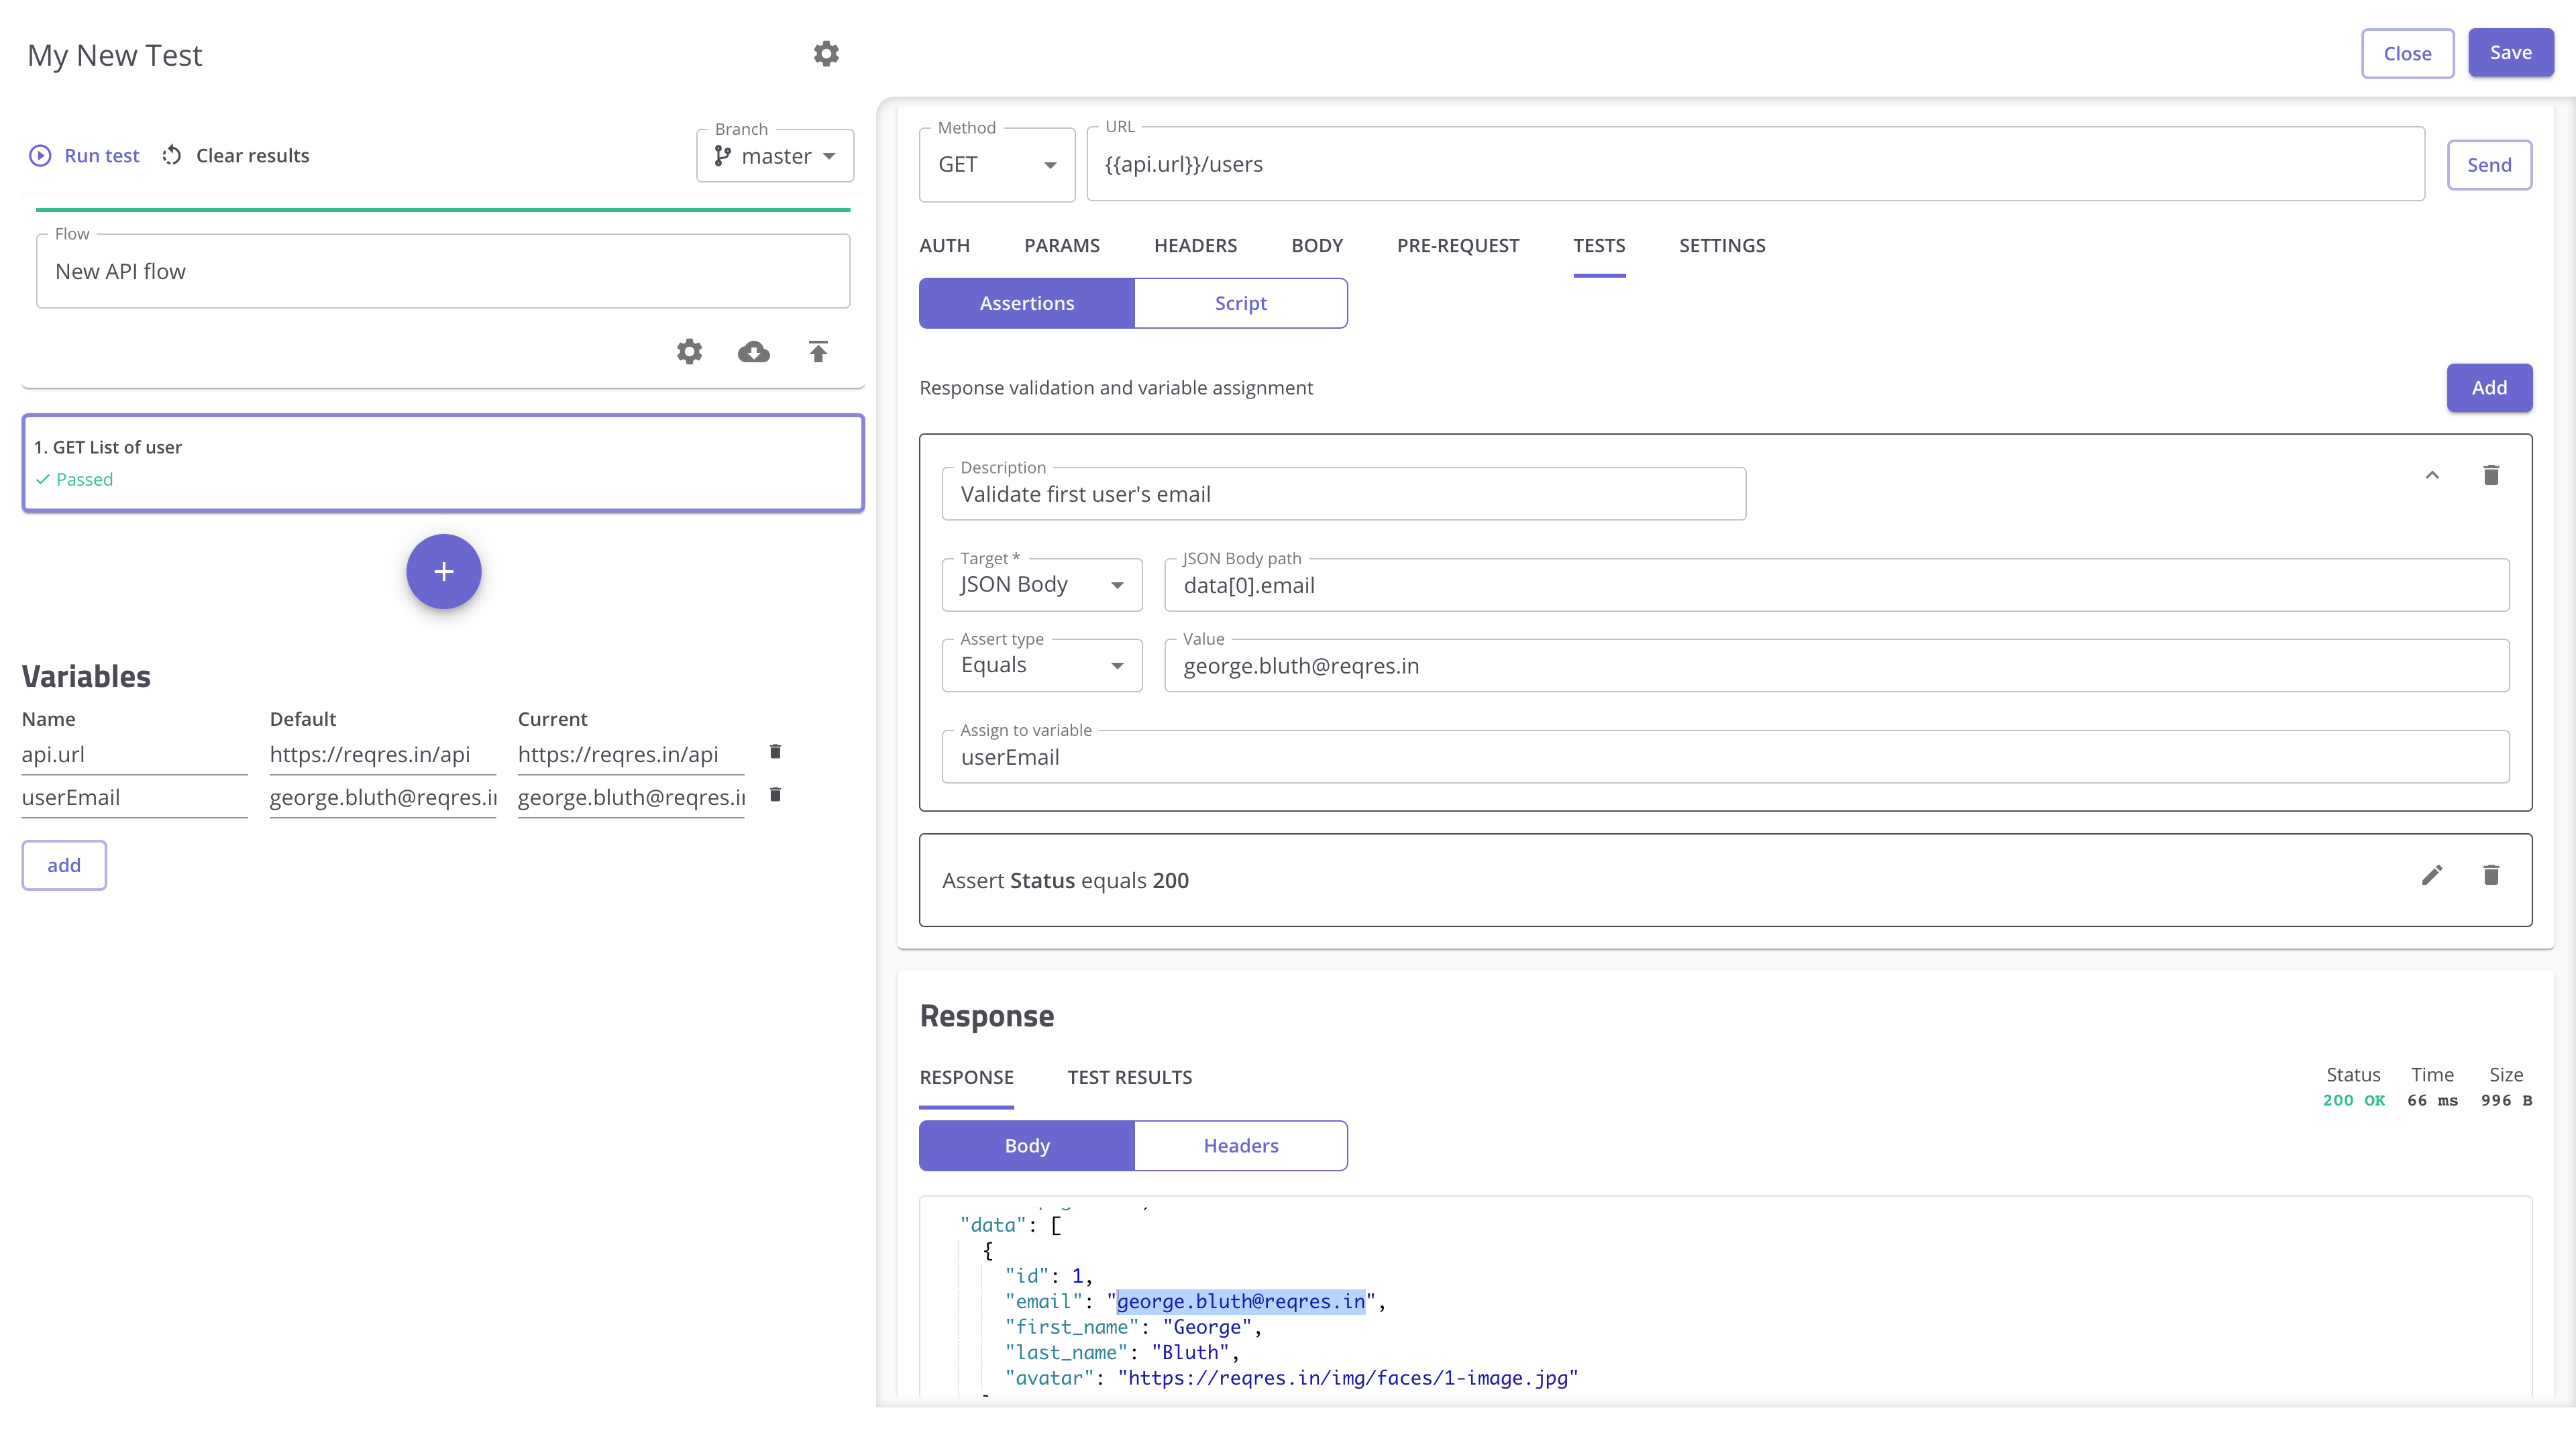Send the request with Send button
Viewport: 2576px width, 1449px height.
pyautogui.click(x=2489, y=165)
